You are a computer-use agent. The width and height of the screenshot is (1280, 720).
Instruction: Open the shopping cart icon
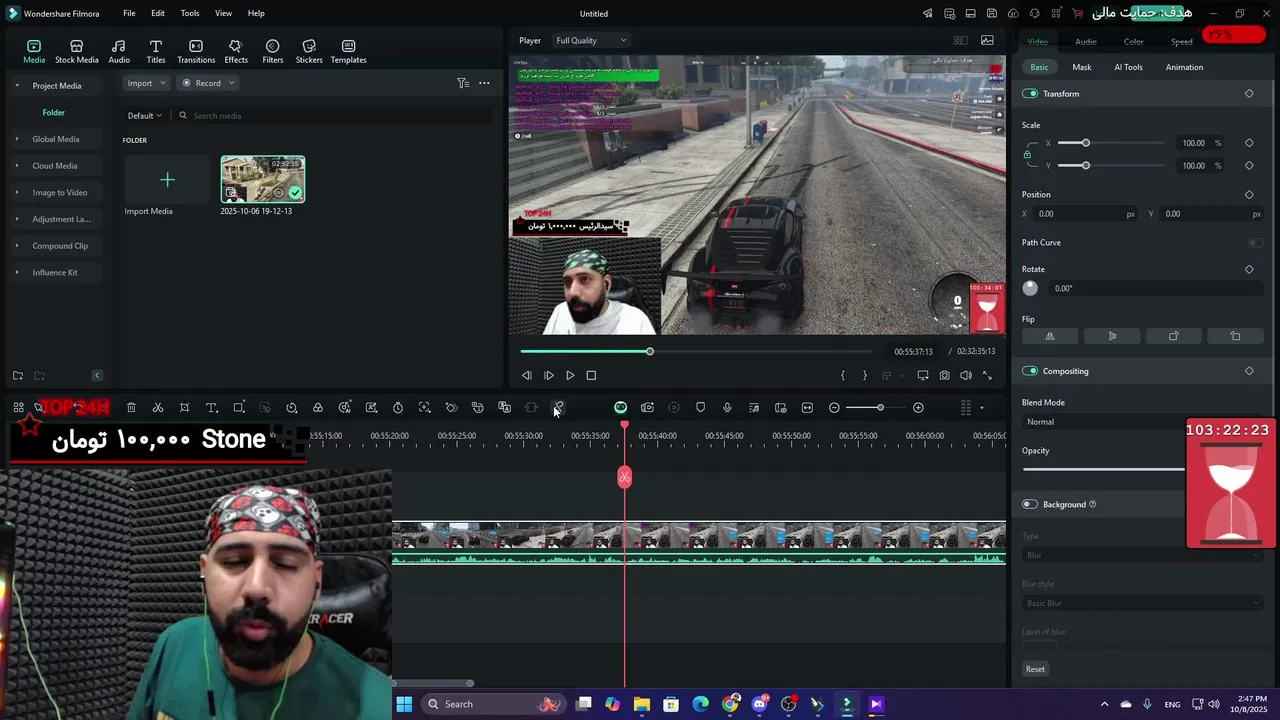[1077, 14]
